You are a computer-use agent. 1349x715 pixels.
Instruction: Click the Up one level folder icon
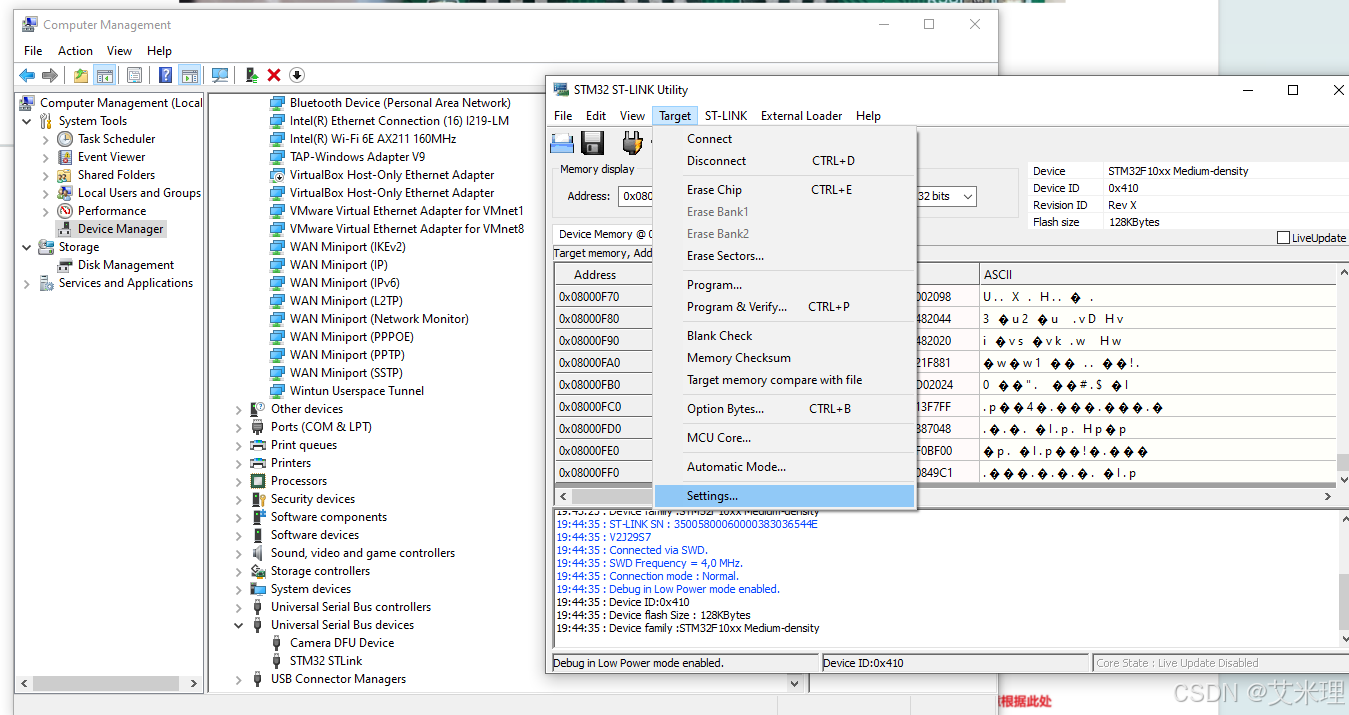(x=81, y=75)
